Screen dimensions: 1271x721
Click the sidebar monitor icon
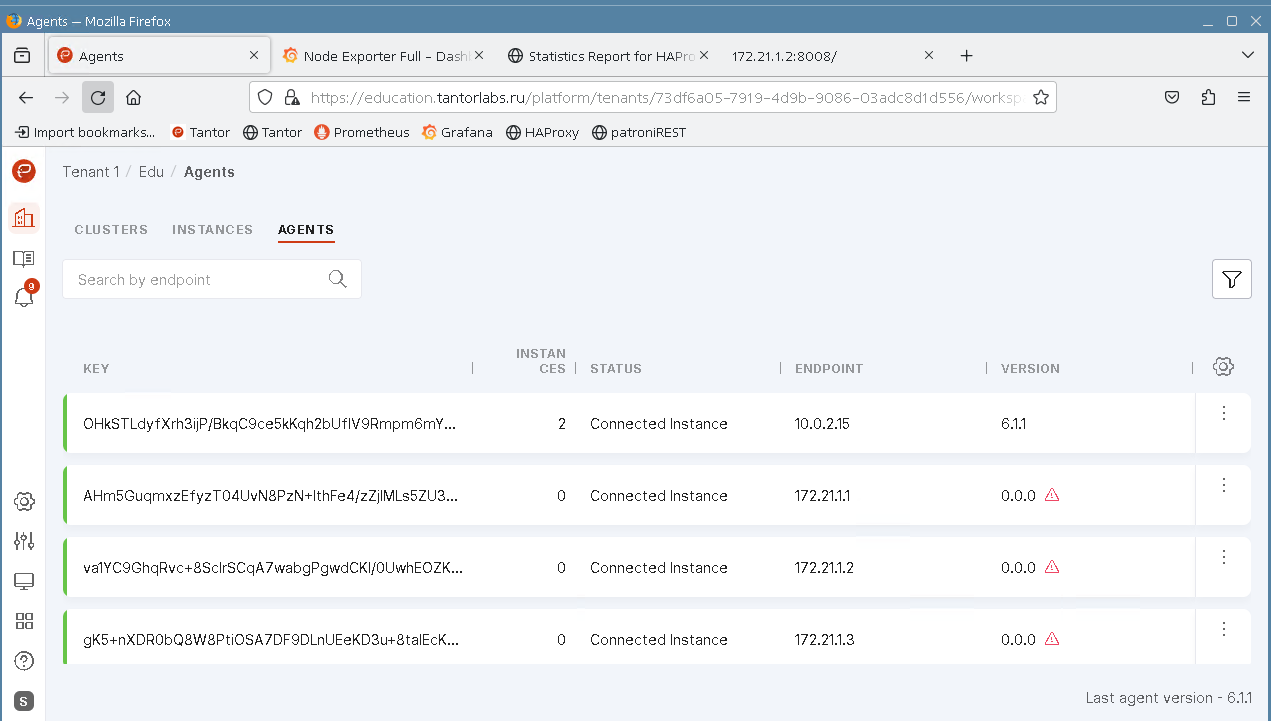tap(24, 581)
